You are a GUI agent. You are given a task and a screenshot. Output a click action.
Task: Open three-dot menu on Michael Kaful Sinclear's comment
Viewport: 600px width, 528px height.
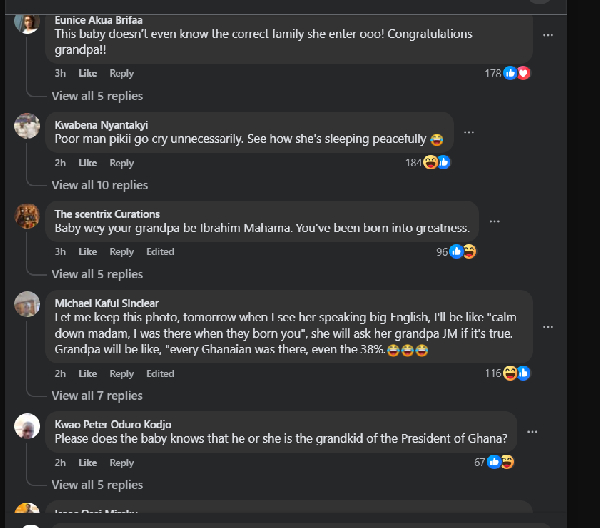pyautogui.click(x=548, y=324)
